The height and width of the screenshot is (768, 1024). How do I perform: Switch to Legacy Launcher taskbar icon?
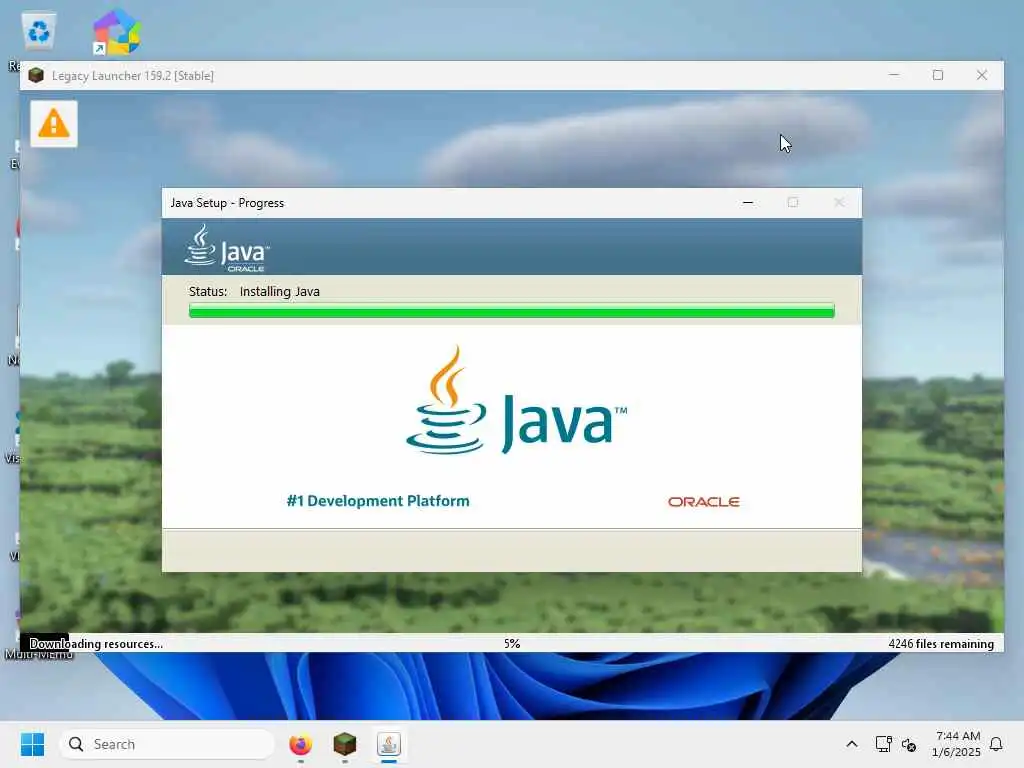pos(345,744)
